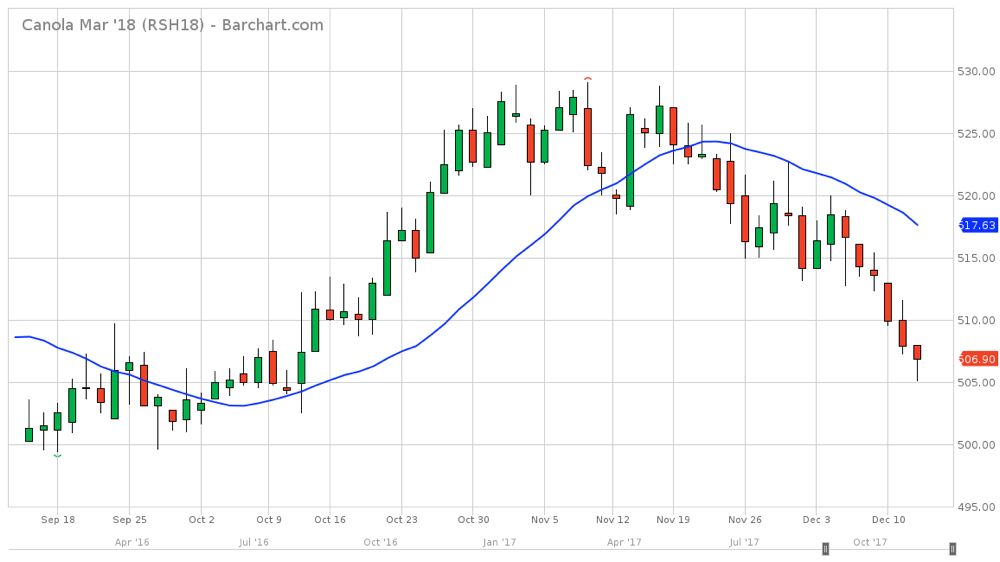The height and width of the screenshot is (562, 1000).
Task: Click Oct '16 on the range navigator
Action: [380, 542]
